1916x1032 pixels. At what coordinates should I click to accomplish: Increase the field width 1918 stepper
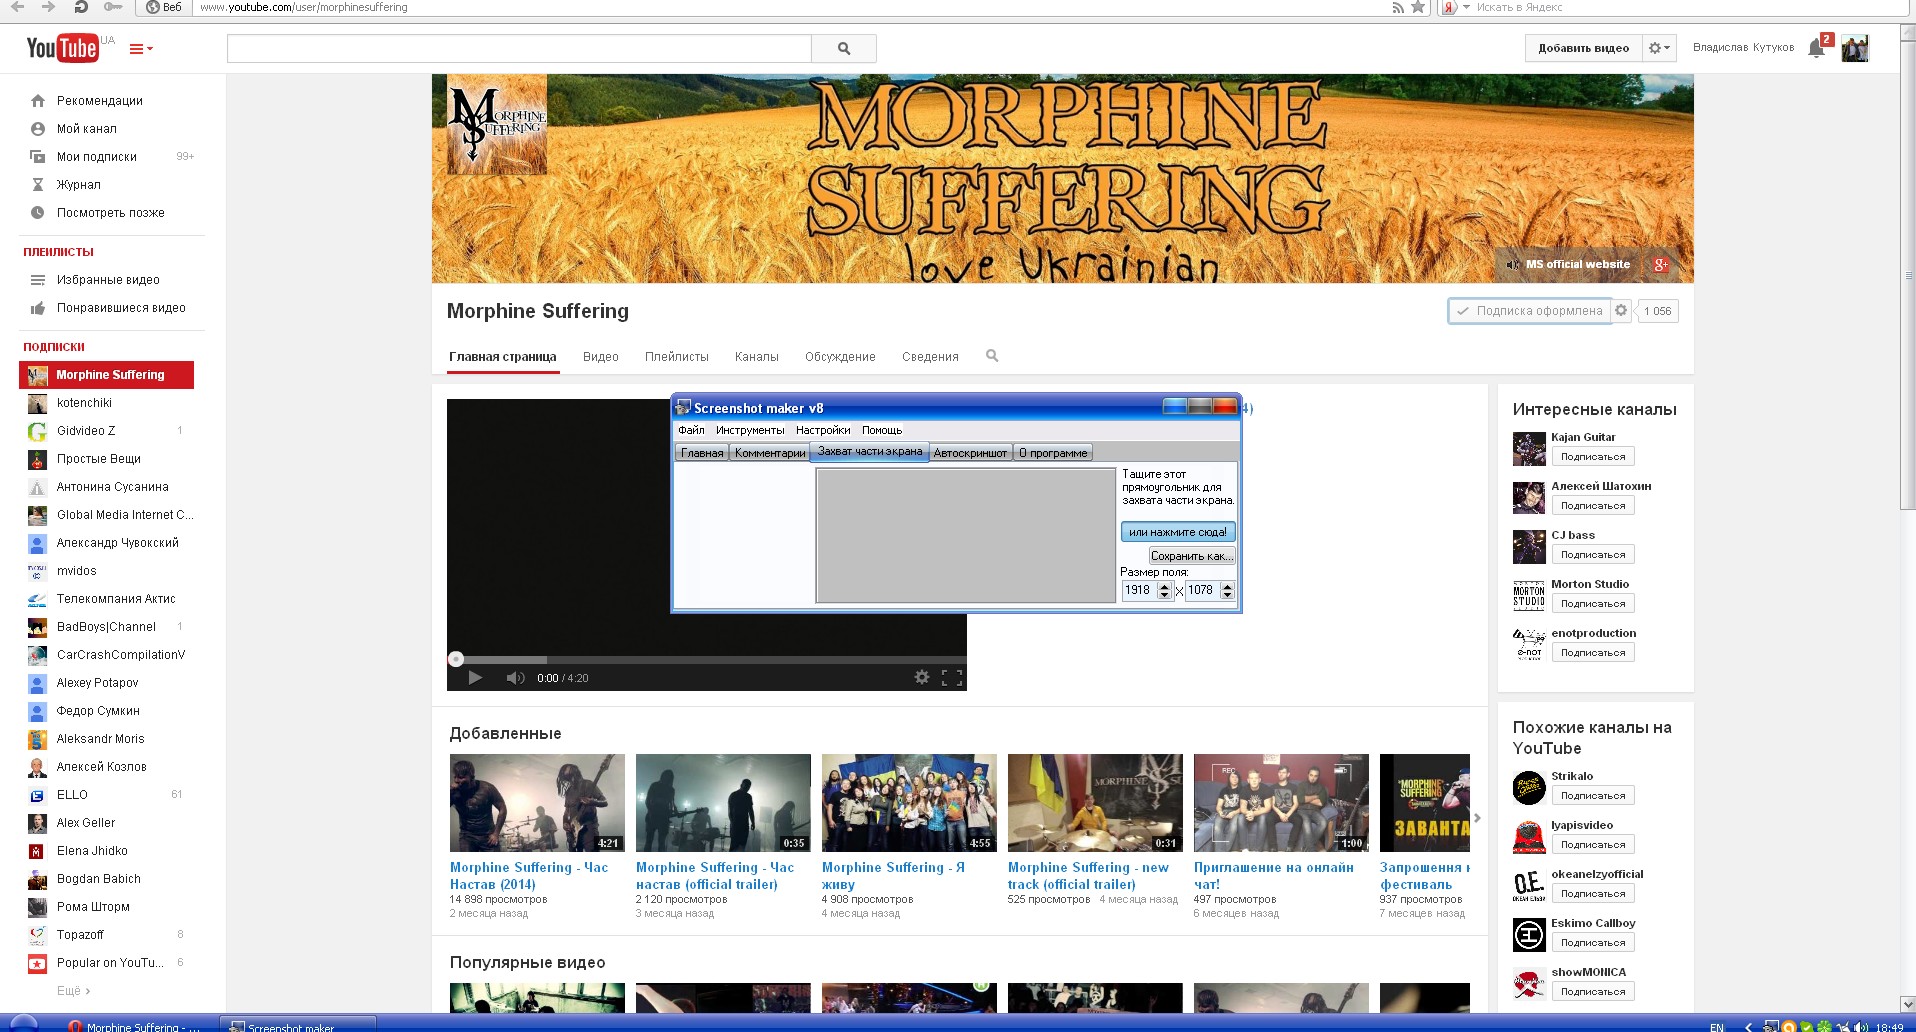1164,586
